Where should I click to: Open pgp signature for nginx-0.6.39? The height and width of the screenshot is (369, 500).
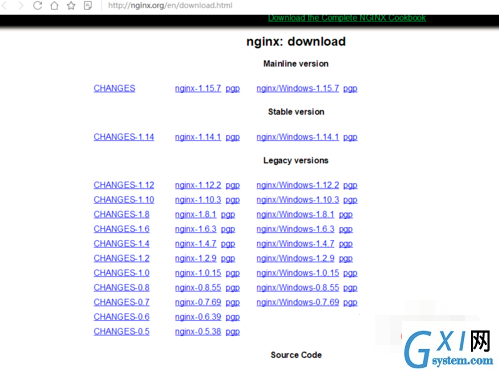click(x=233, y=317)
